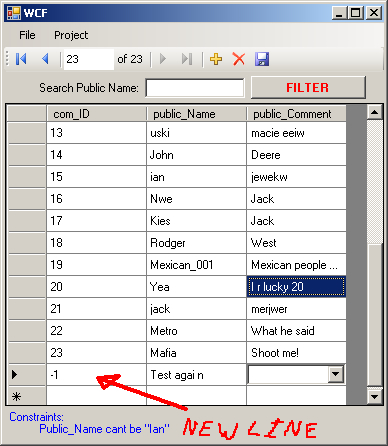Screen dimensions: 388x446
Task: Select row header with current-row arrow
Action: click(x=27, y=375)
